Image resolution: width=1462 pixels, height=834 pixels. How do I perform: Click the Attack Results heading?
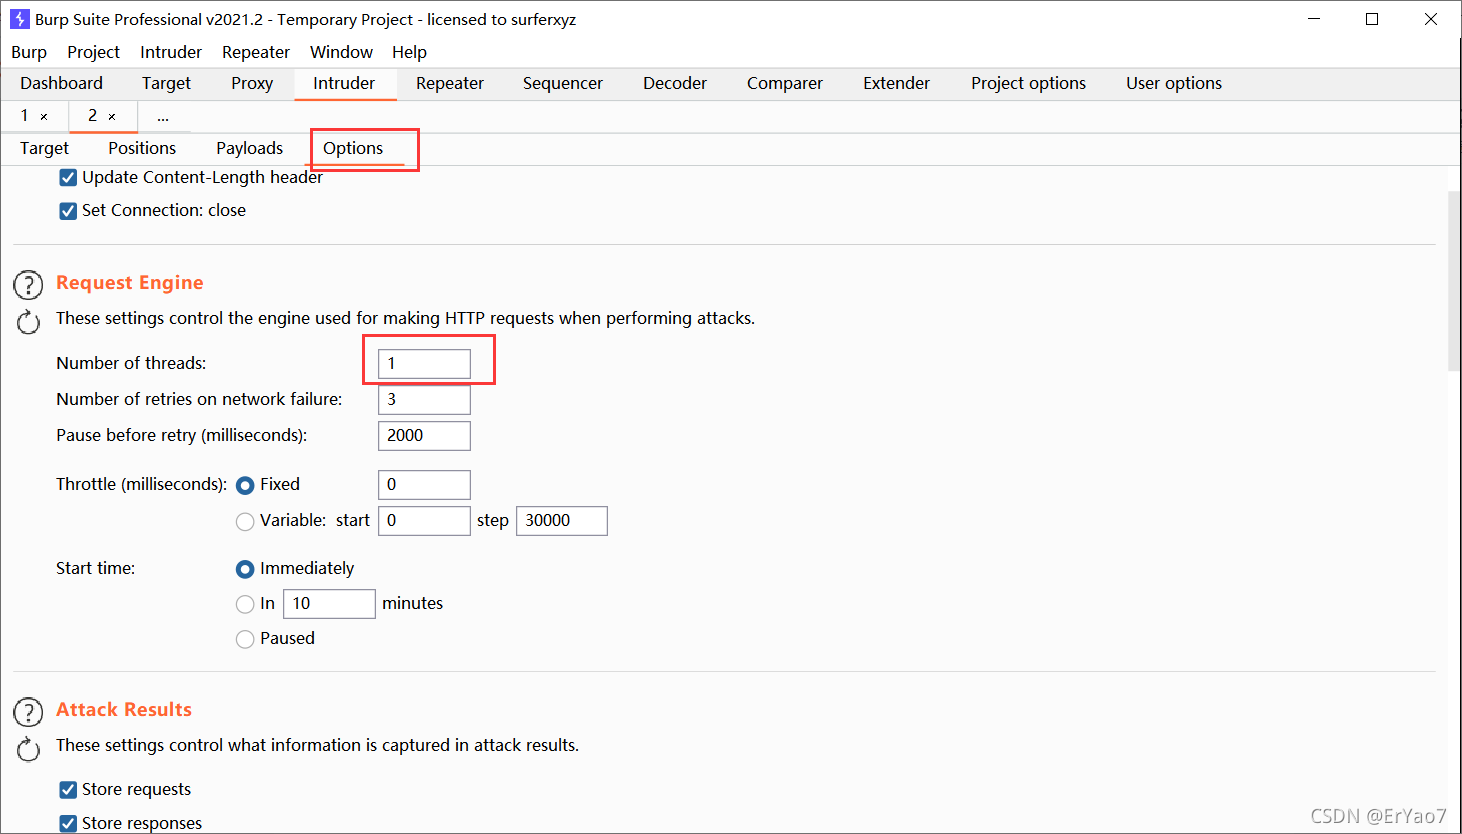(124, 710)
